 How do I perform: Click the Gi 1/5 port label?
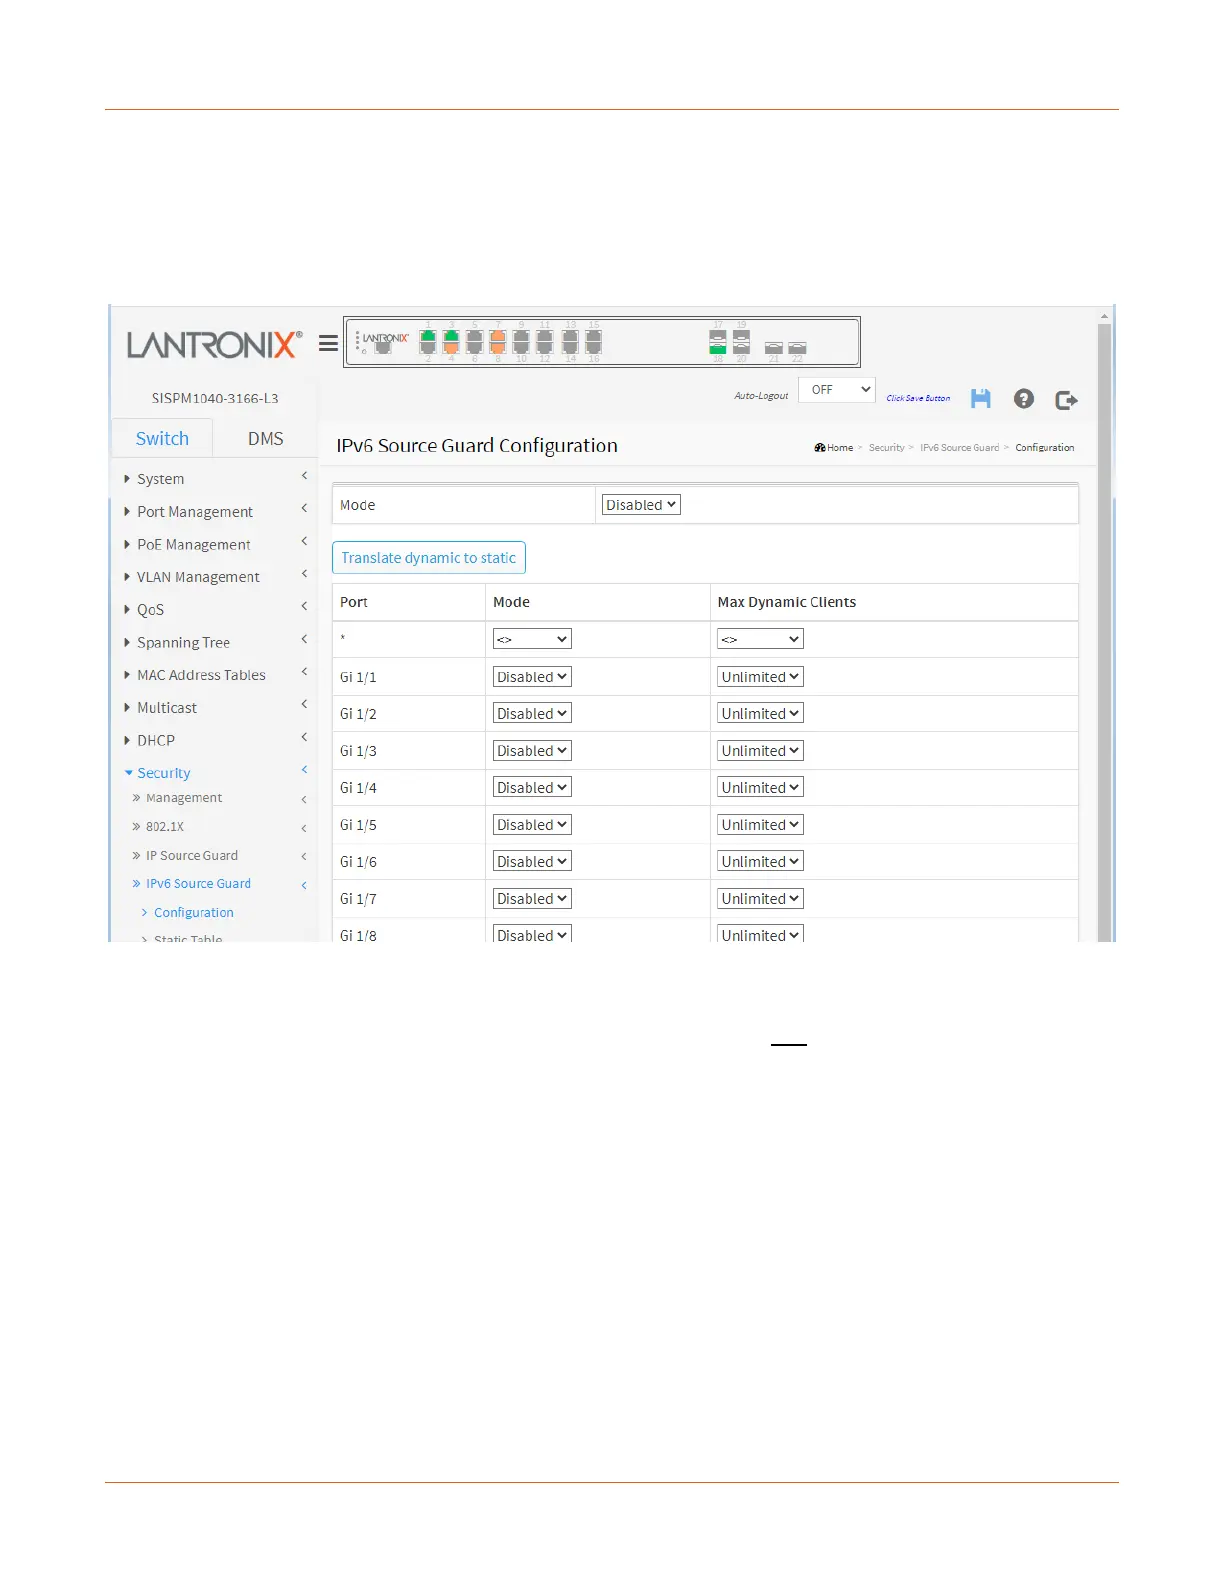(358, 825)
